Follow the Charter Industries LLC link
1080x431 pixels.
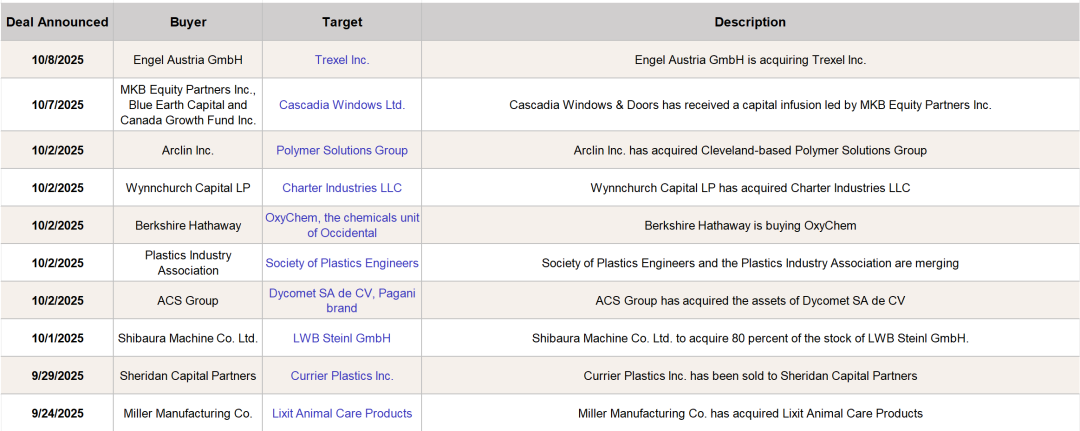[342, 188]
